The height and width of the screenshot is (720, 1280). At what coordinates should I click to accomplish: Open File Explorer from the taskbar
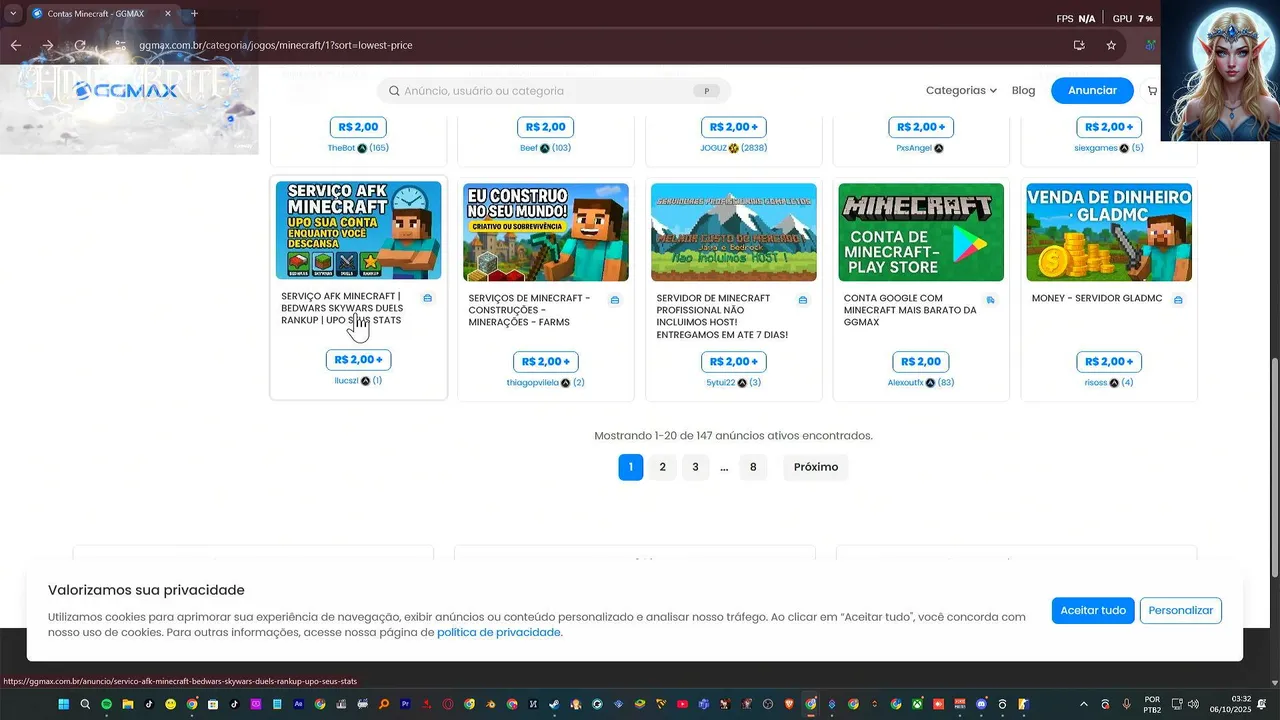coord(128,704)
